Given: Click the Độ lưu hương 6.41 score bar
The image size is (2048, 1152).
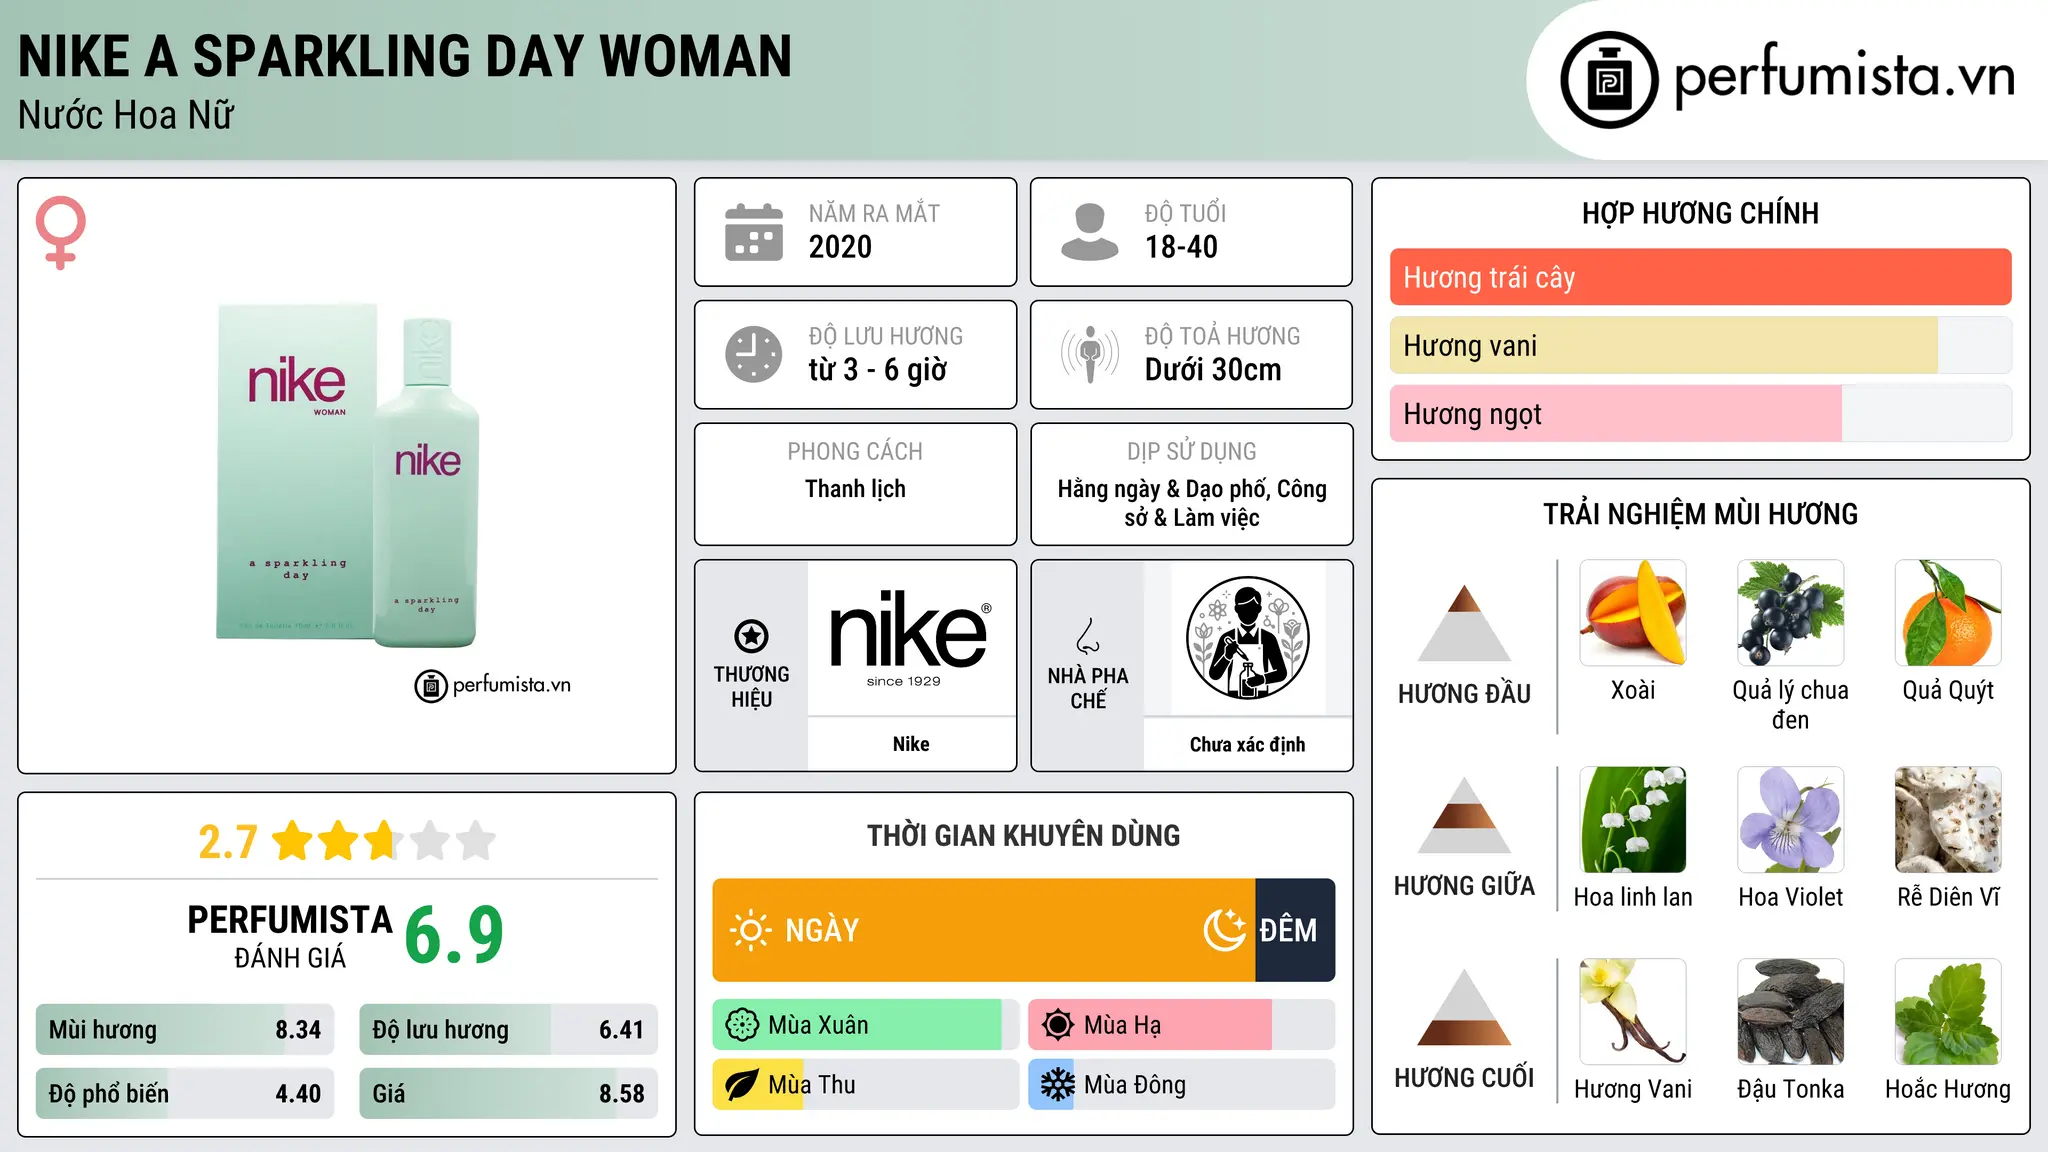Looking at the screenshot, I should coord(508,1029).
